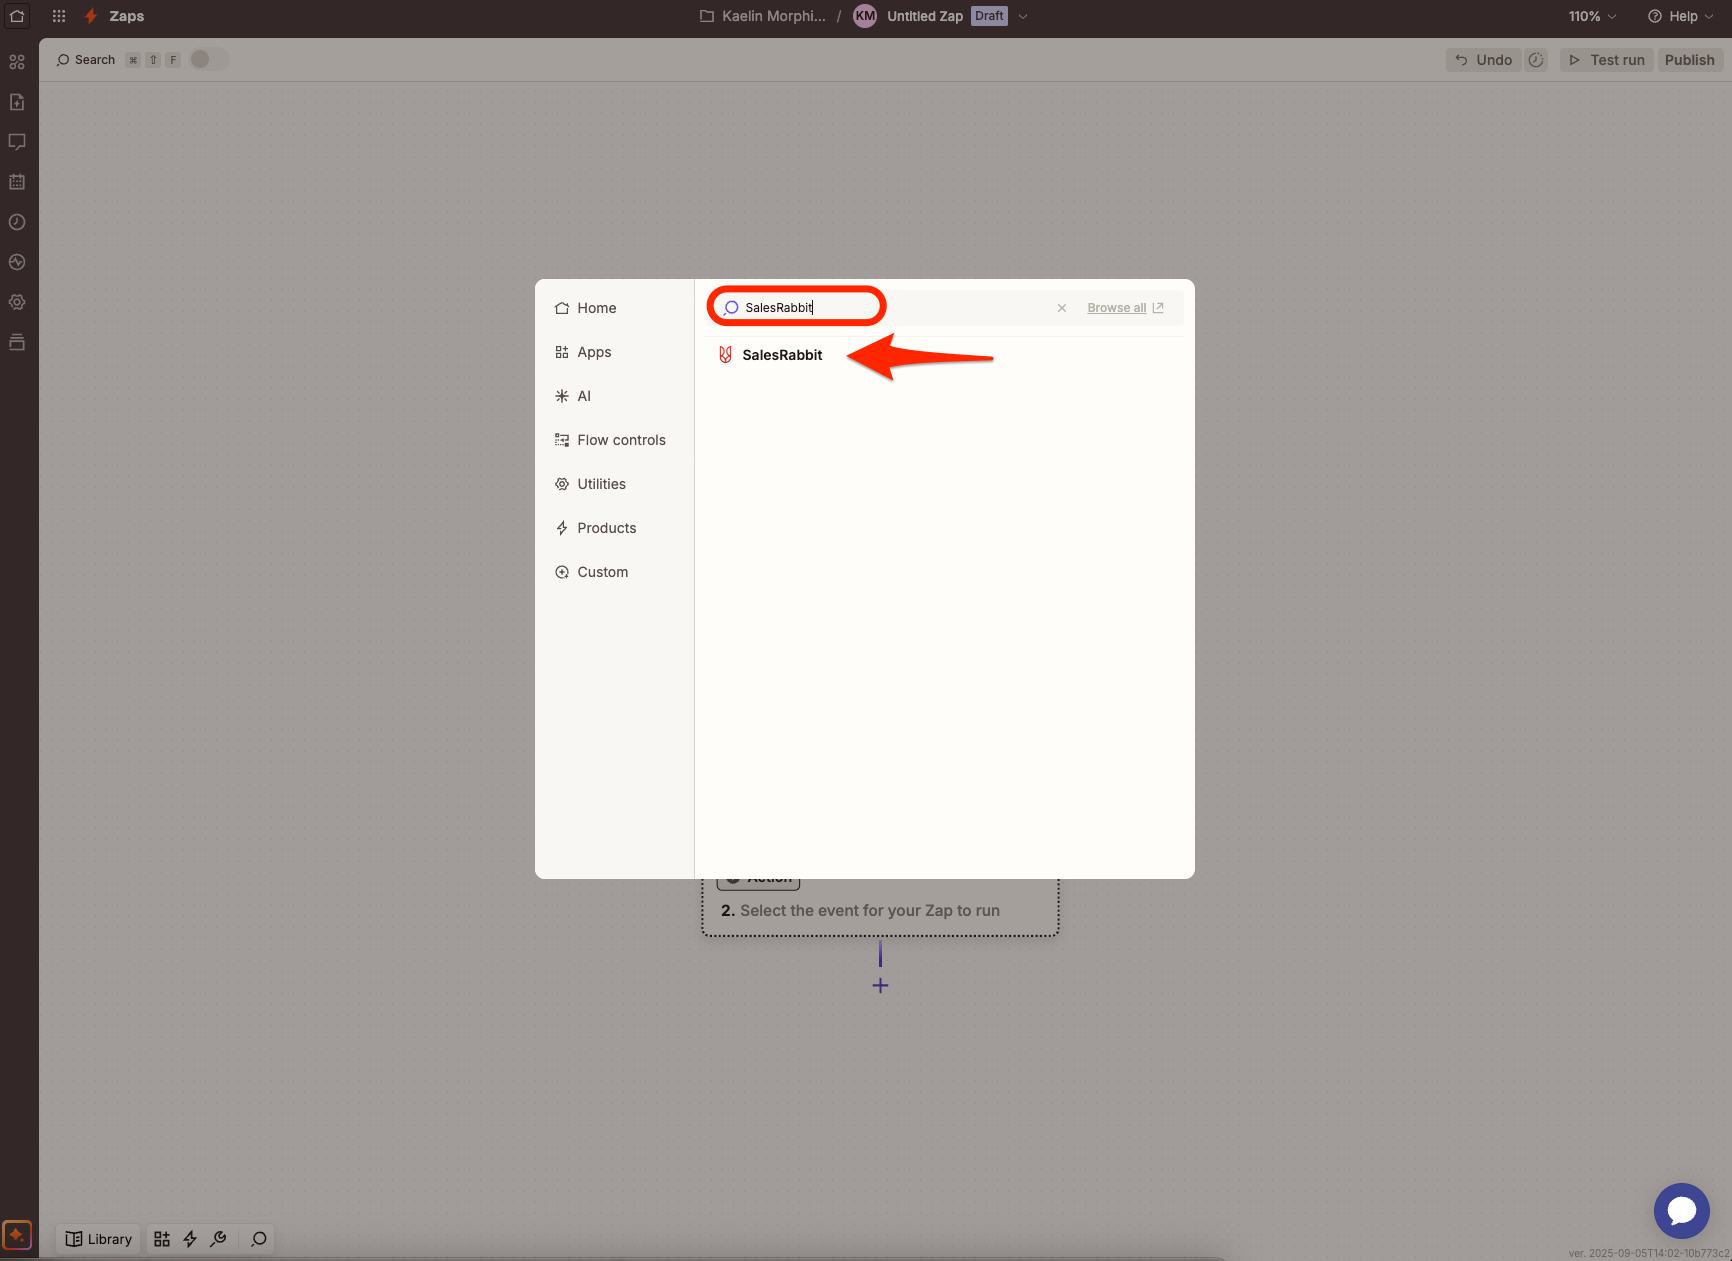Image resolution: width=1732 pixels, height=1261 pixels.
Task: Switch to the Flow controls category
Action: click(x=621, y=440)
